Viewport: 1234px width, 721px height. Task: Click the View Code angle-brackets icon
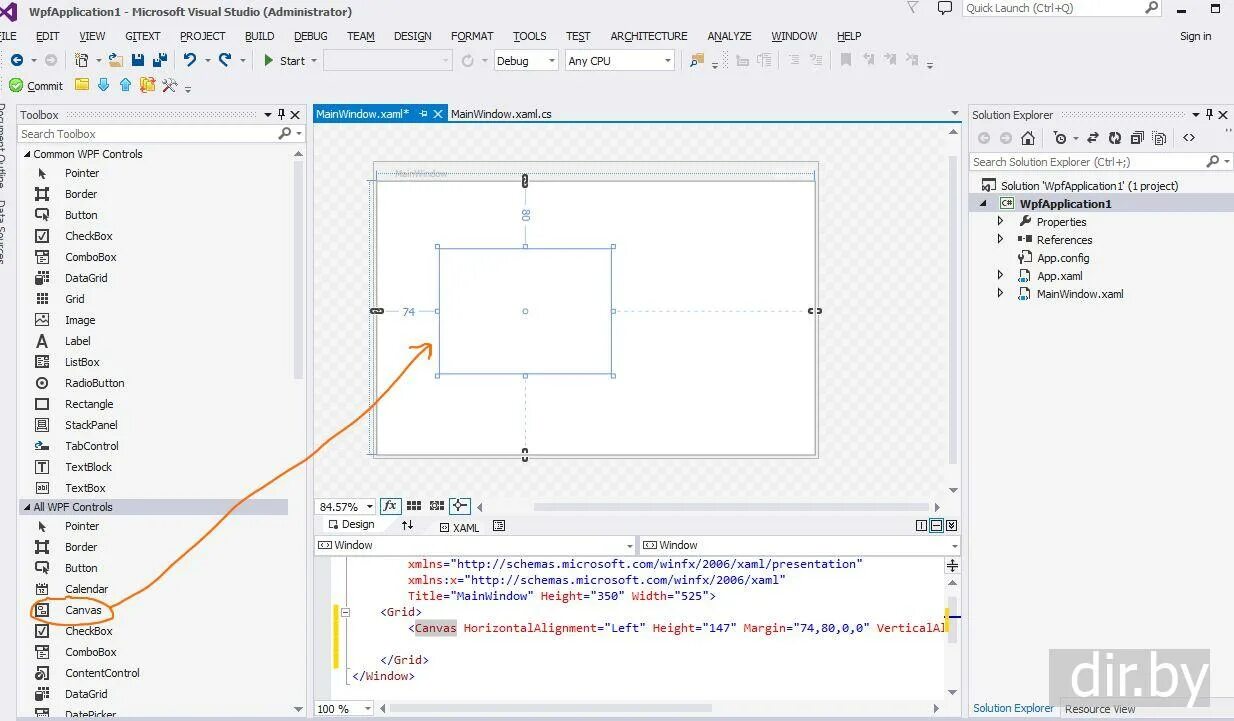click(1189, 138)
